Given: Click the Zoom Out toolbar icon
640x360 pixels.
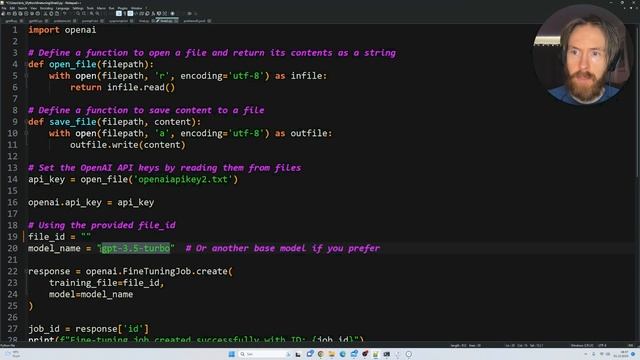Looking at the screenshot, I should [x=97, y=13].
